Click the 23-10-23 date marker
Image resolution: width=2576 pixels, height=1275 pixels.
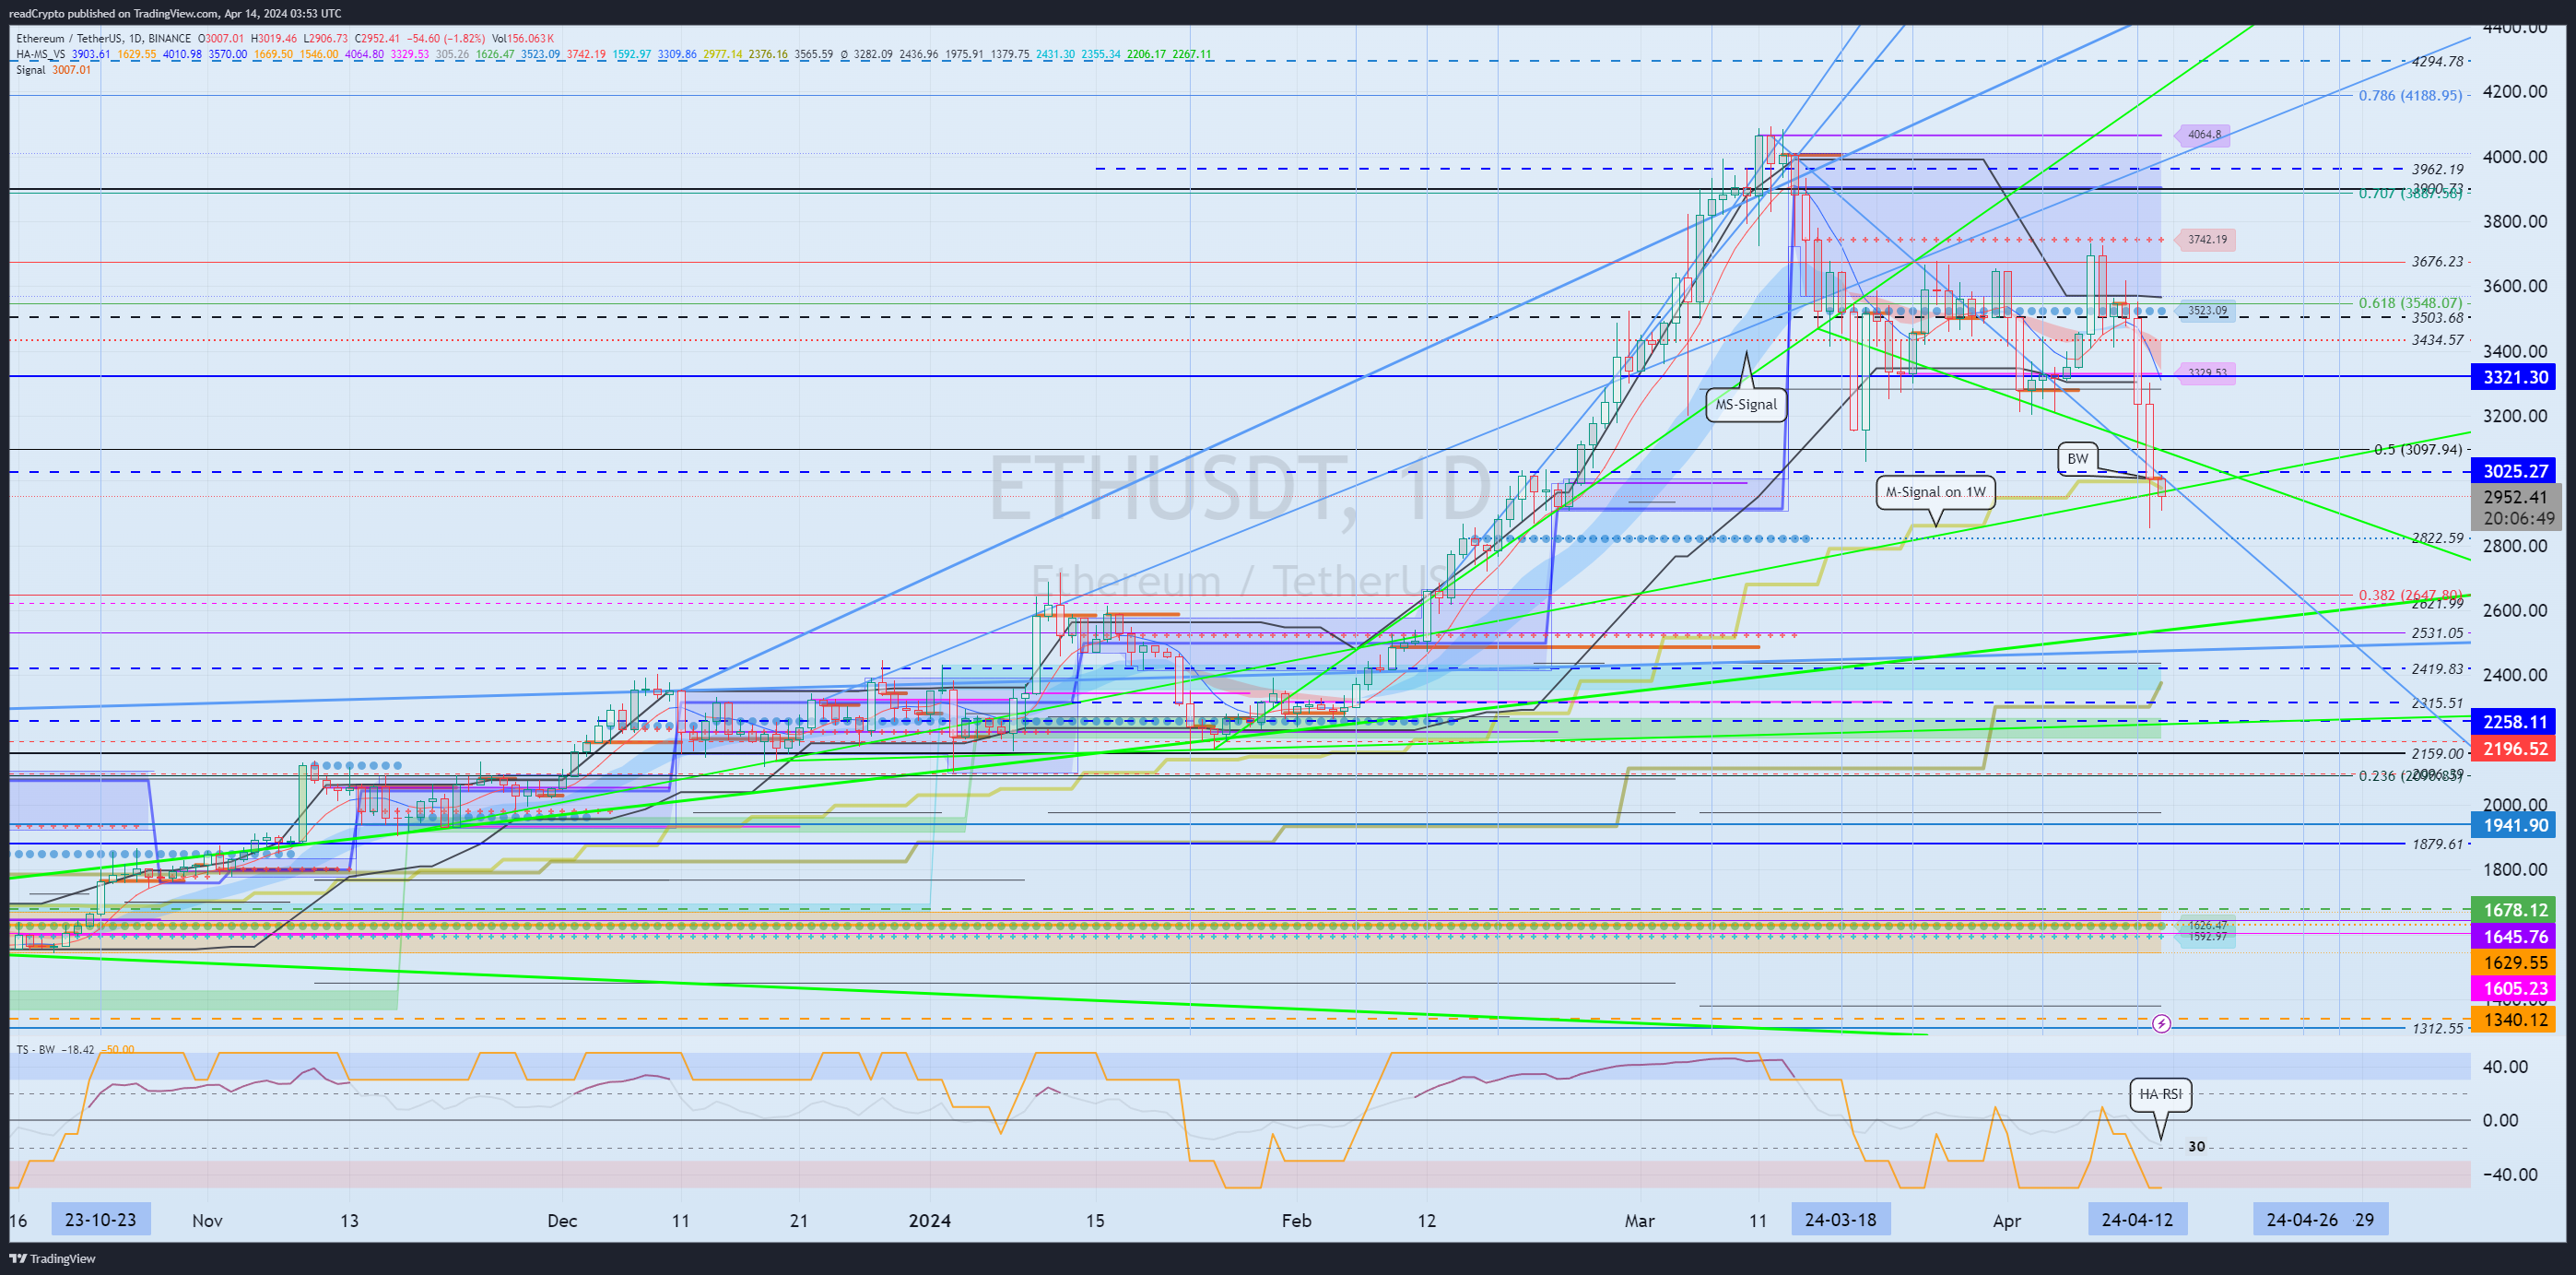100,1220
